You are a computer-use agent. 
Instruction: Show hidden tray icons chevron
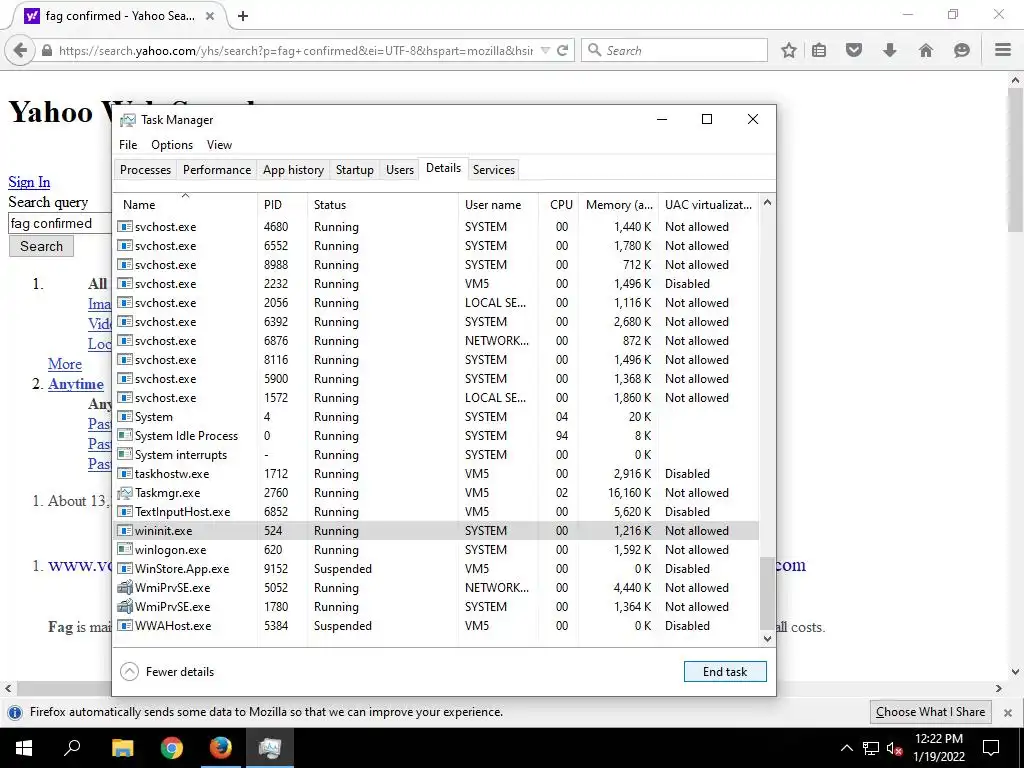[846, 748]
